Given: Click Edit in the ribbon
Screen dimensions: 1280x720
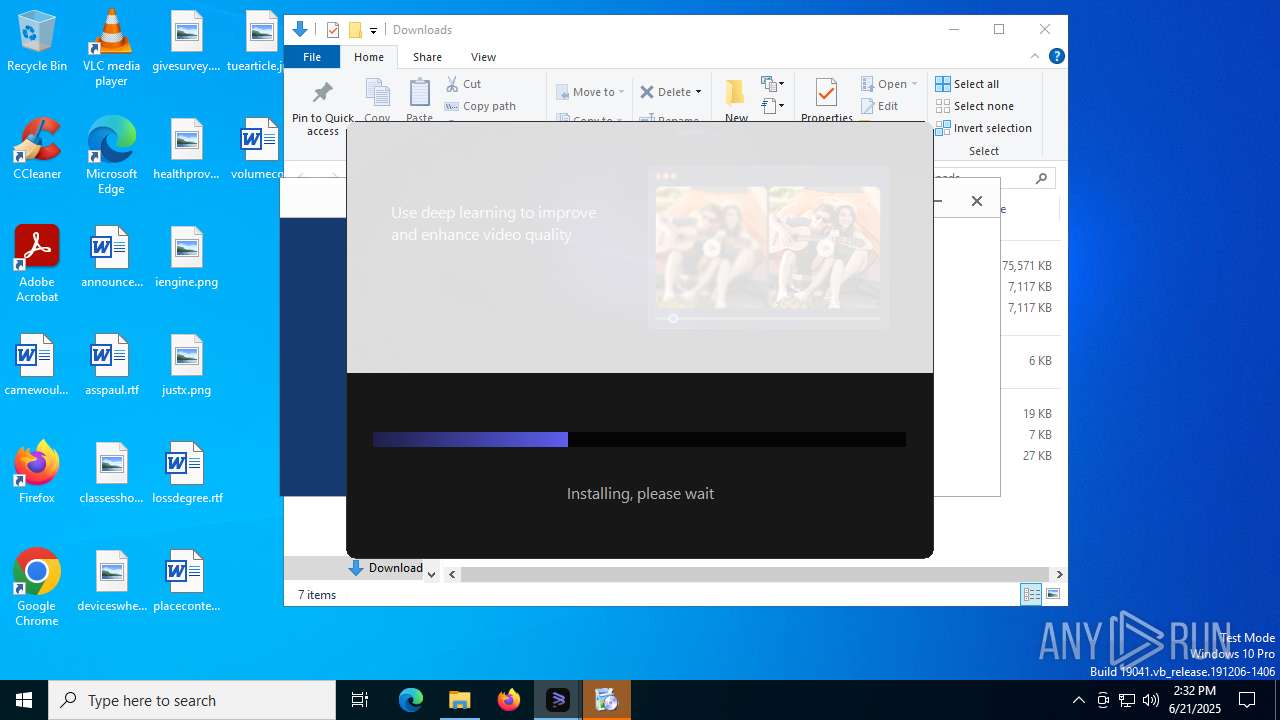Looking at the screenshot, I should (879, 106).
